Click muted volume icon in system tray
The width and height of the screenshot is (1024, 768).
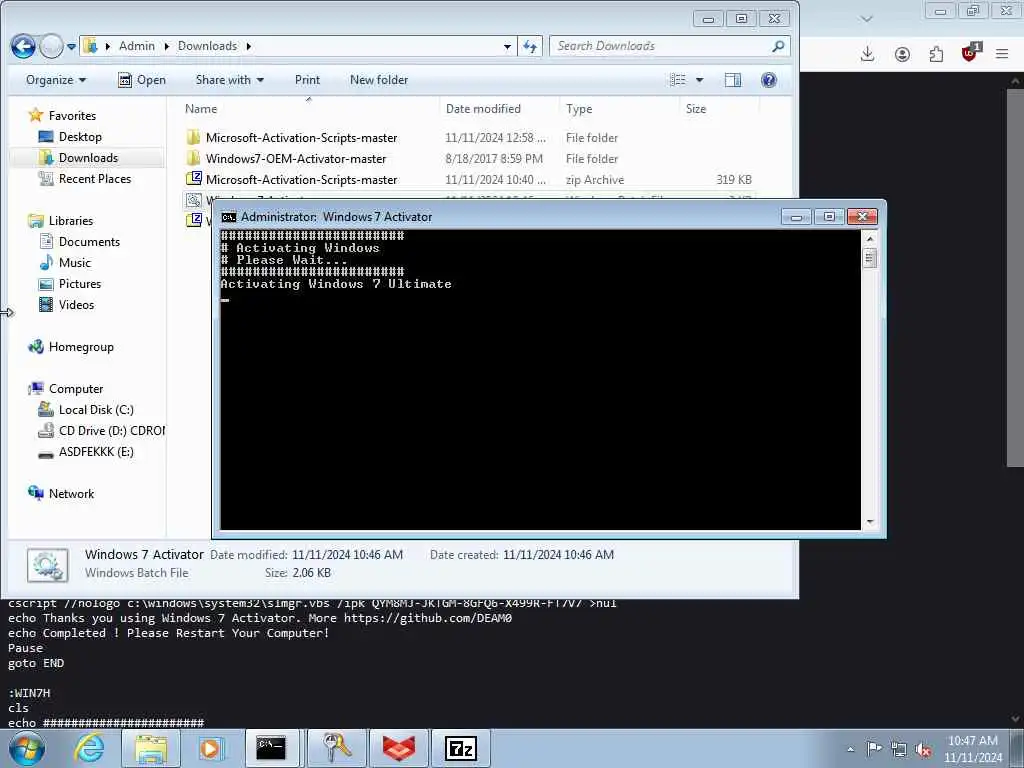click(x=923, y=750)
